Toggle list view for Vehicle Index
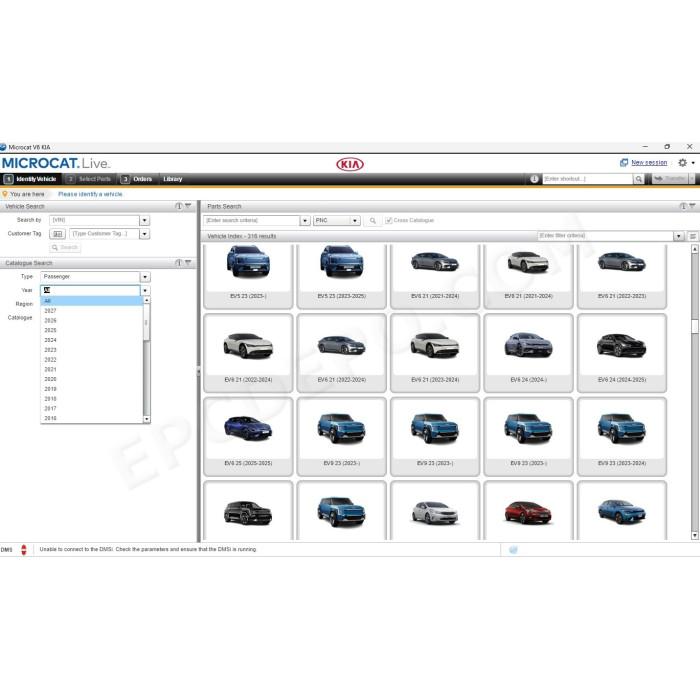The height and width of the screenshot is (700, 700). (x=693, y=236)
